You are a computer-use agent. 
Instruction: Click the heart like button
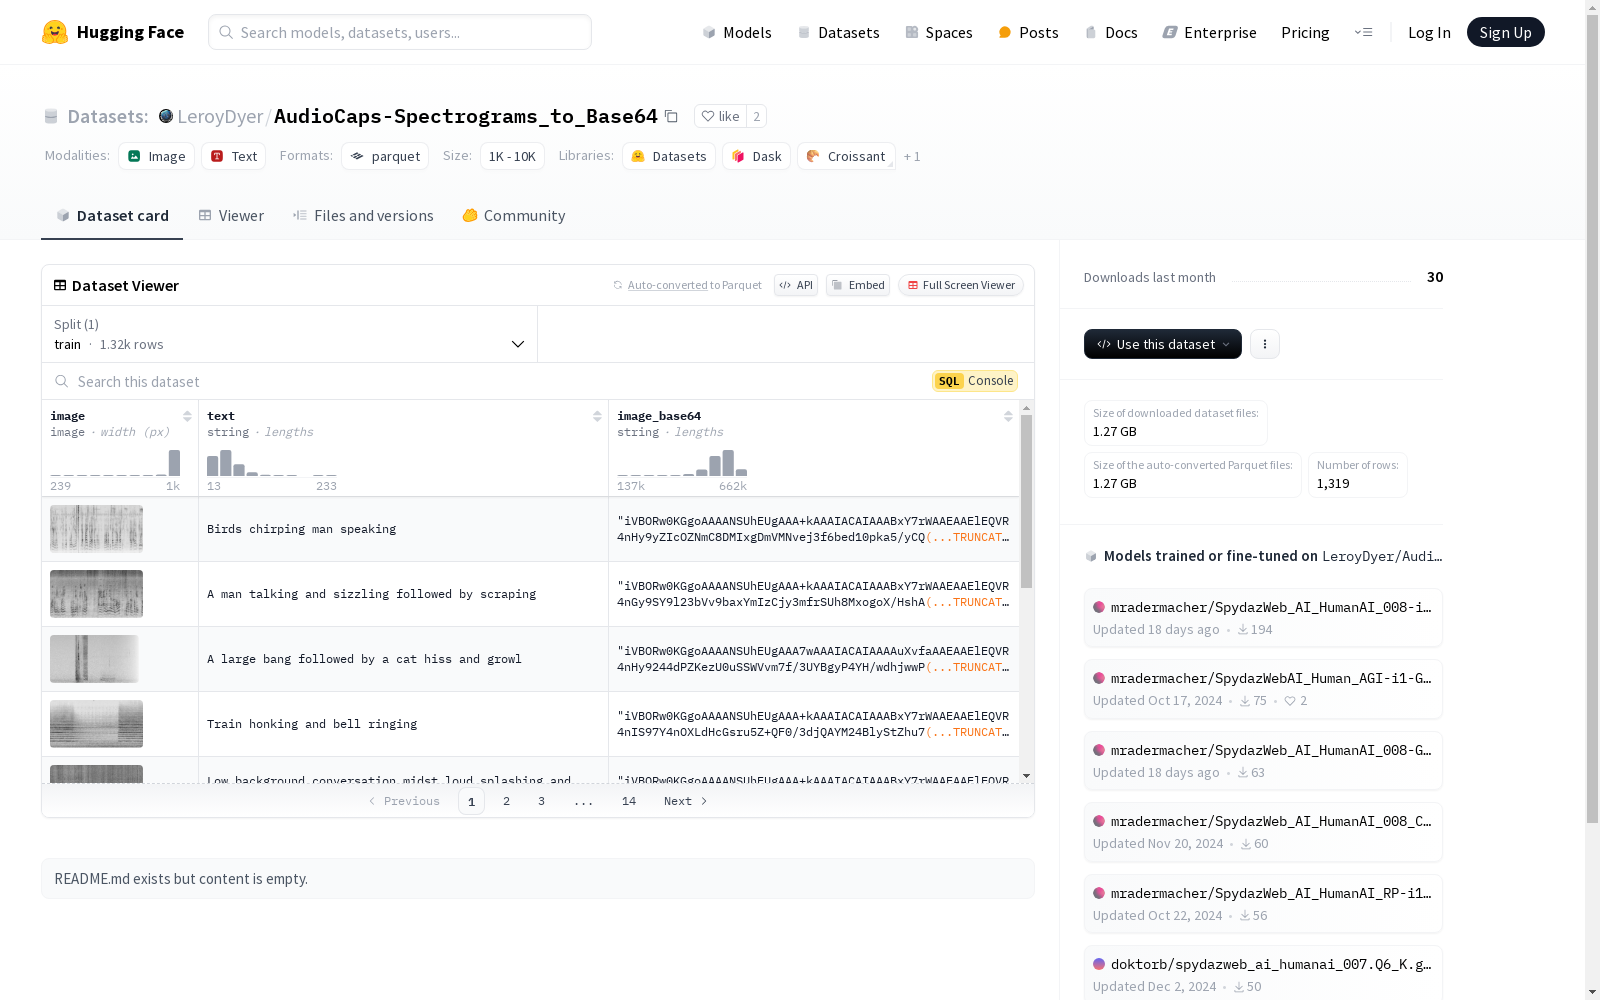[x=720, y=116]
